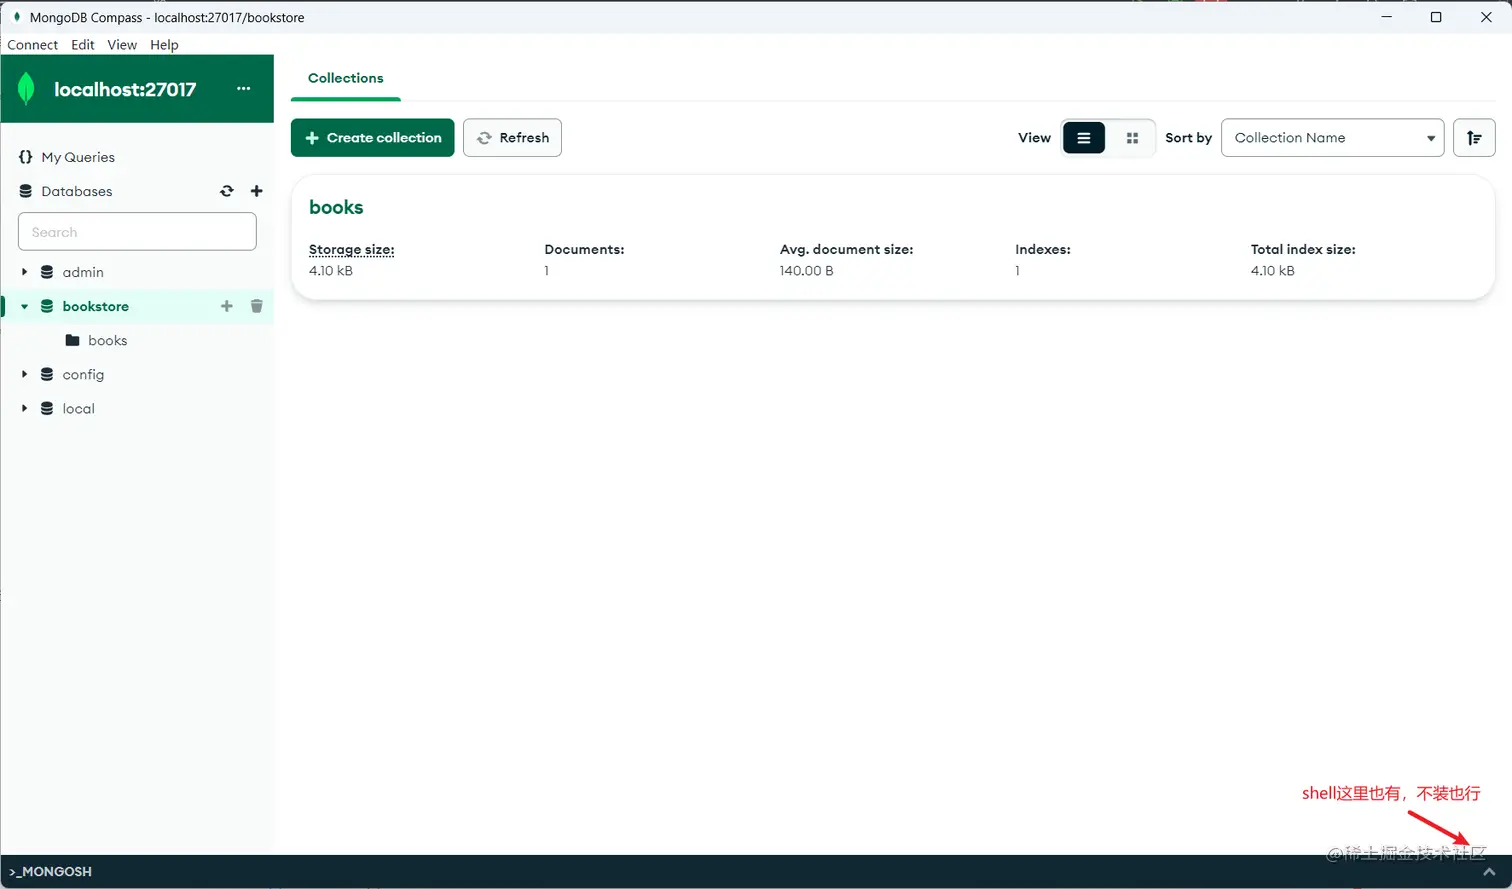The height and width of the screenshot is (889, 1512).
Task: Minimize the MongoDB Compass window
Action: tap(1386, 17)
